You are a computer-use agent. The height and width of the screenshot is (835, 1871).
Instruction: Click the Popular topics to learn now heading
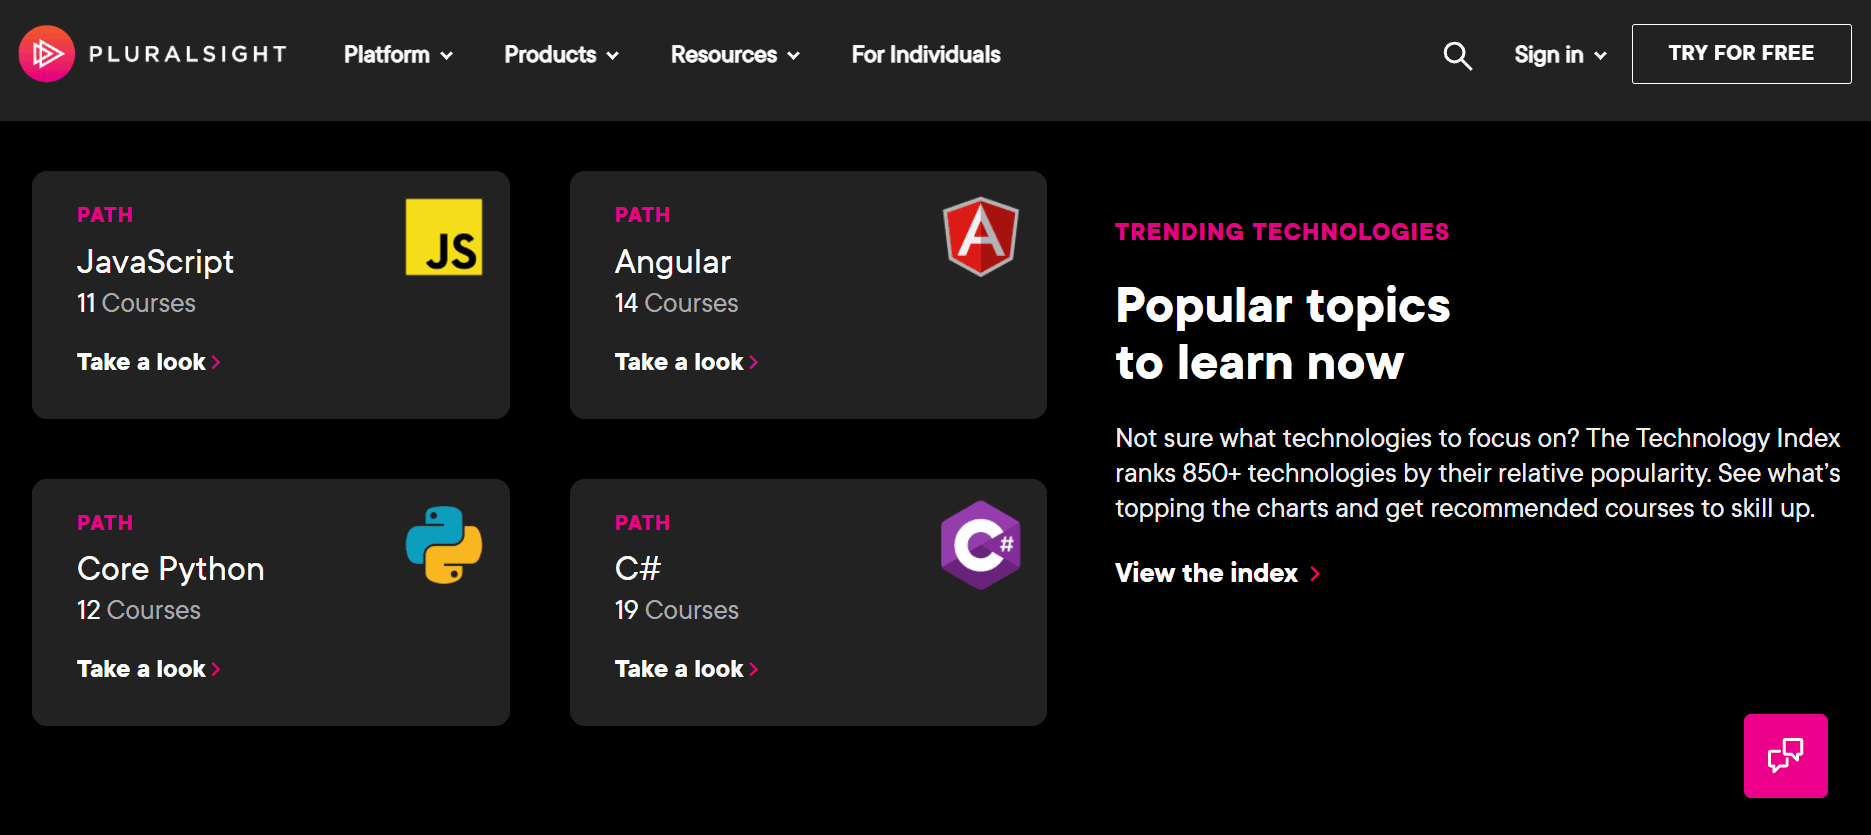pyautogui.click(x=1283, y=334)
